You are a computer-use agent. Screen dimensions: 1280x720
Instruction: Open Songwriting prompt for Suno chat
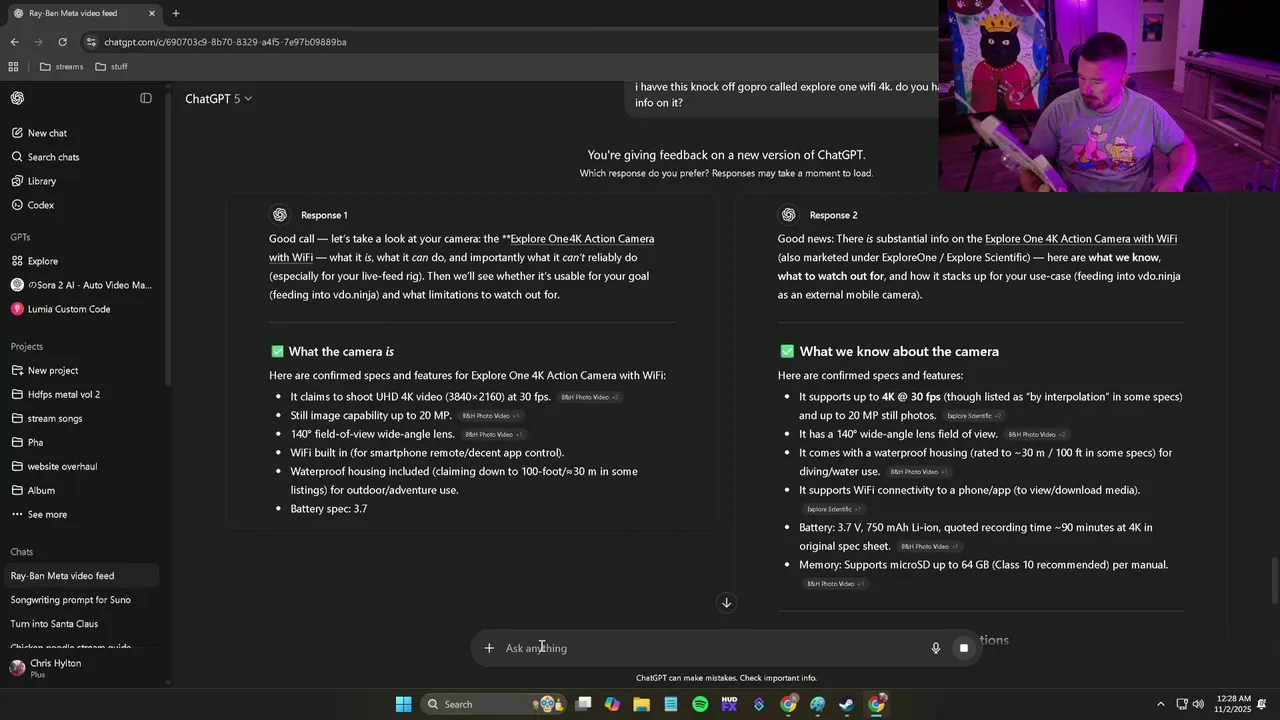[70, 600]
